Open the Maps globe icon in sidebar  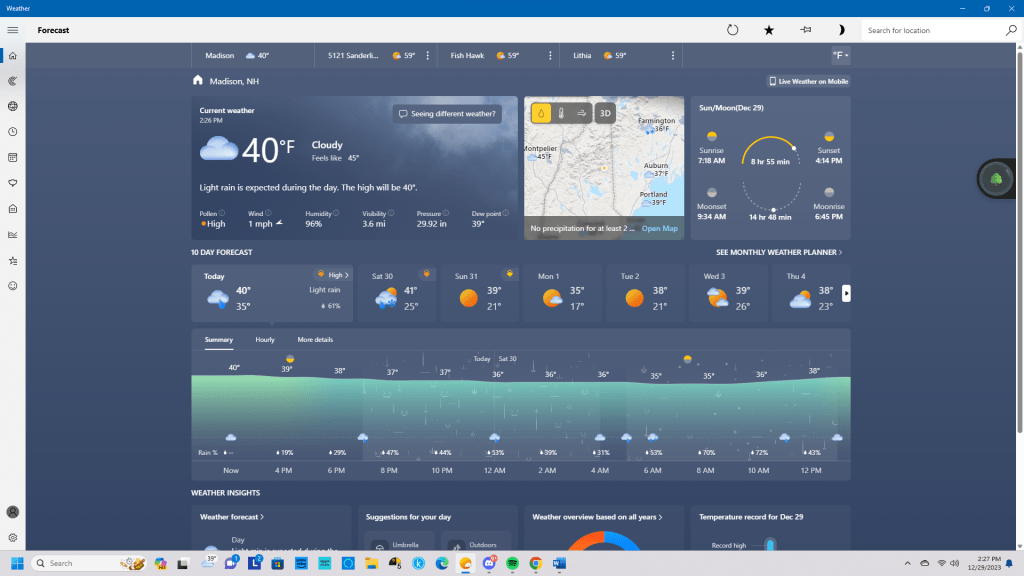13,106
